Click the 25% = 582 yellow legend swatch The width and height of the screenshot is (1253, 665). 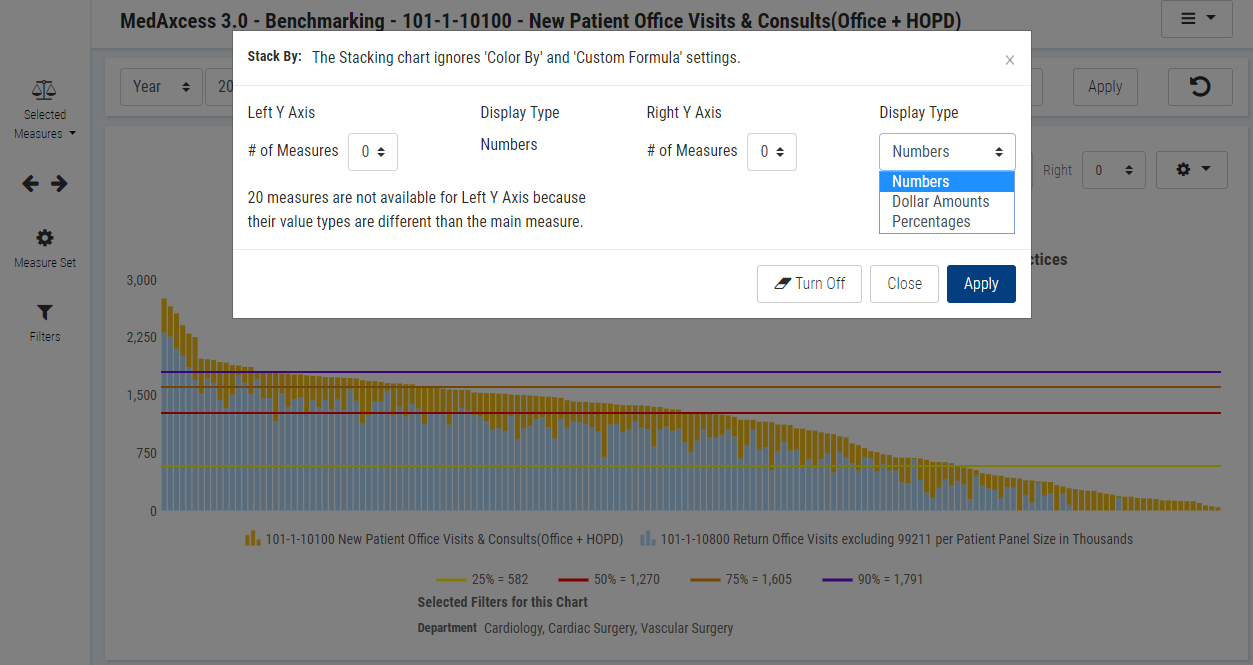point(451,579)
